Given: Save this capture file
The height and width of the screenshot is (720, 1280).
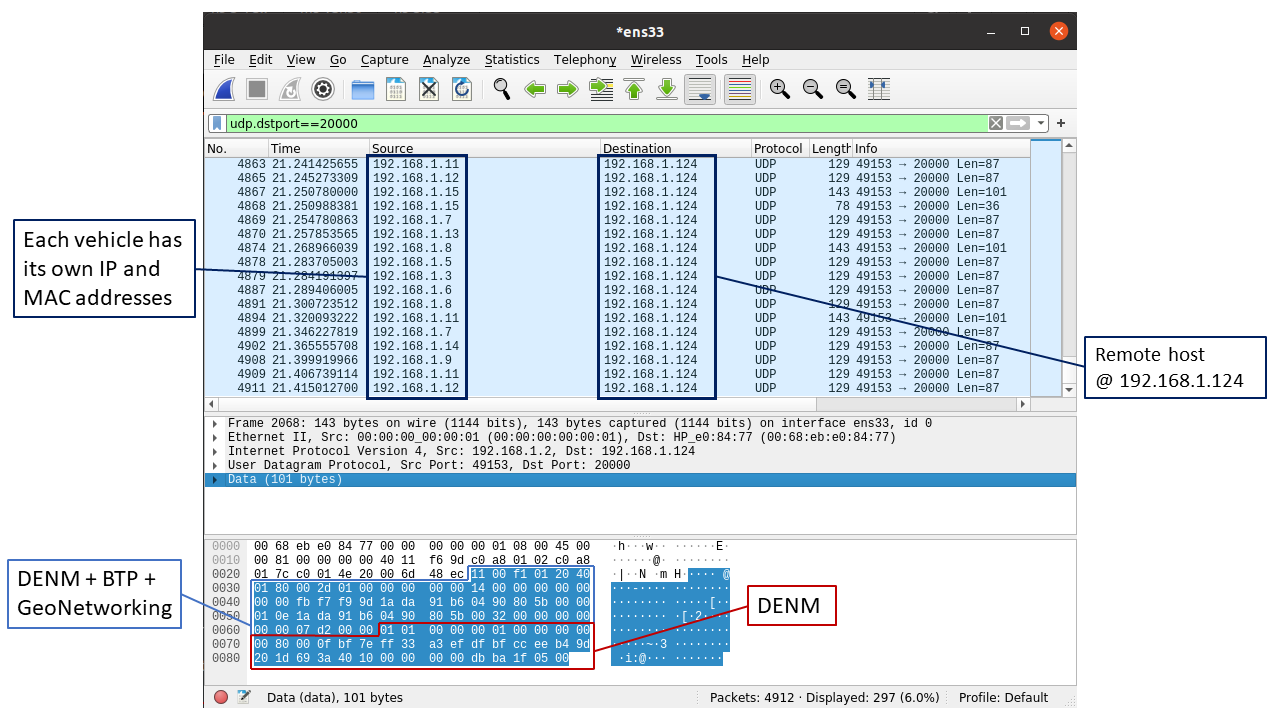Looking at the screenshot, I should (x=396, y=89).
